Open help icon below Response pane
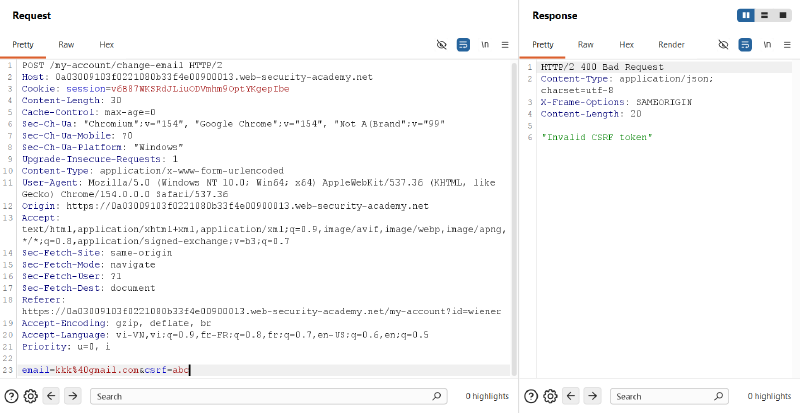 [x=531, y=396]
